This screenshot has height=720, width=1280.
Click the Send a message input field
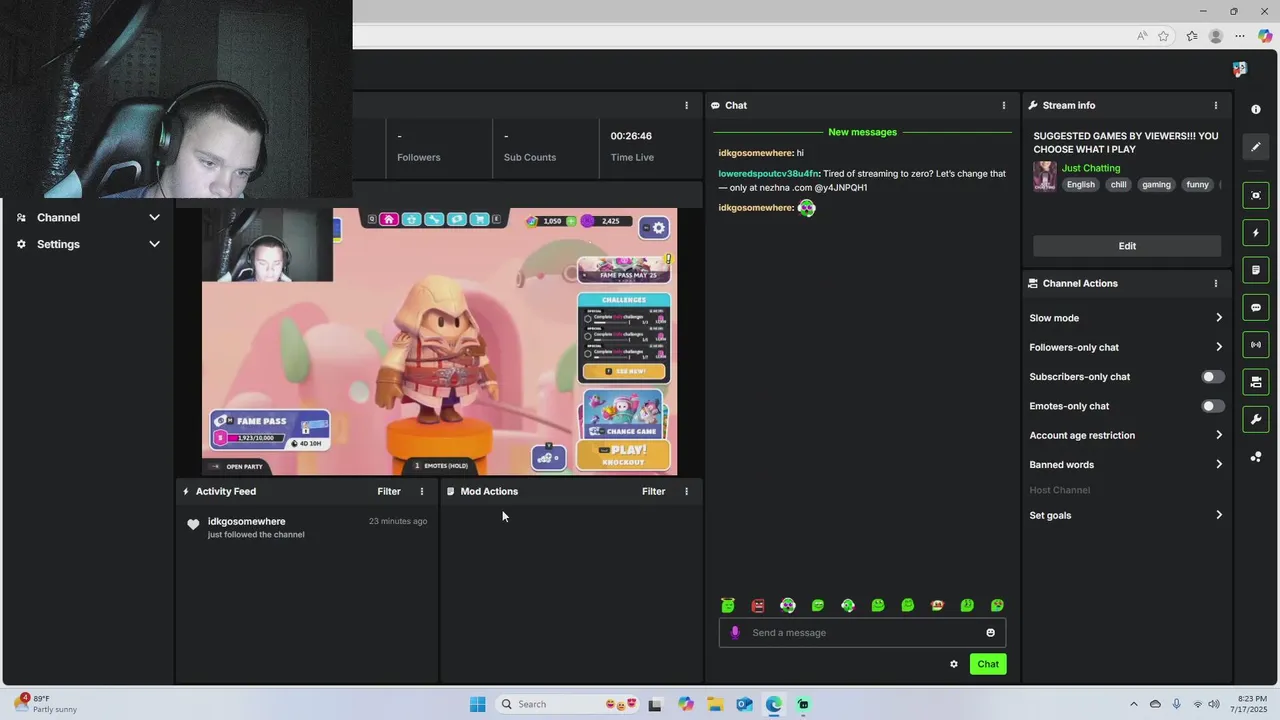(862, 632)
